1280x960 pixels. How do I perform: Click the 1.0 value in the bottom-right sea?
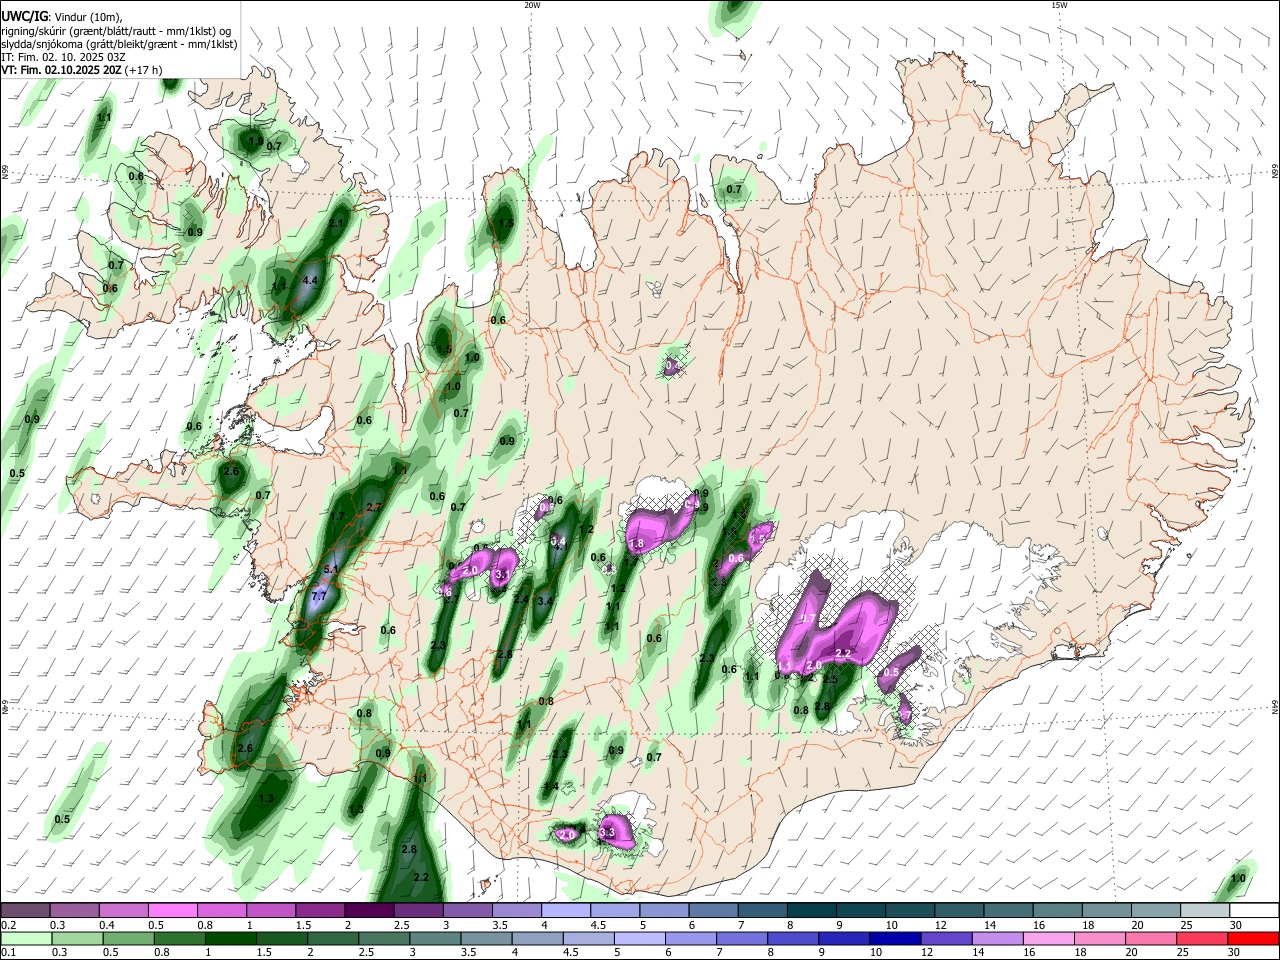pos(1238,879)
